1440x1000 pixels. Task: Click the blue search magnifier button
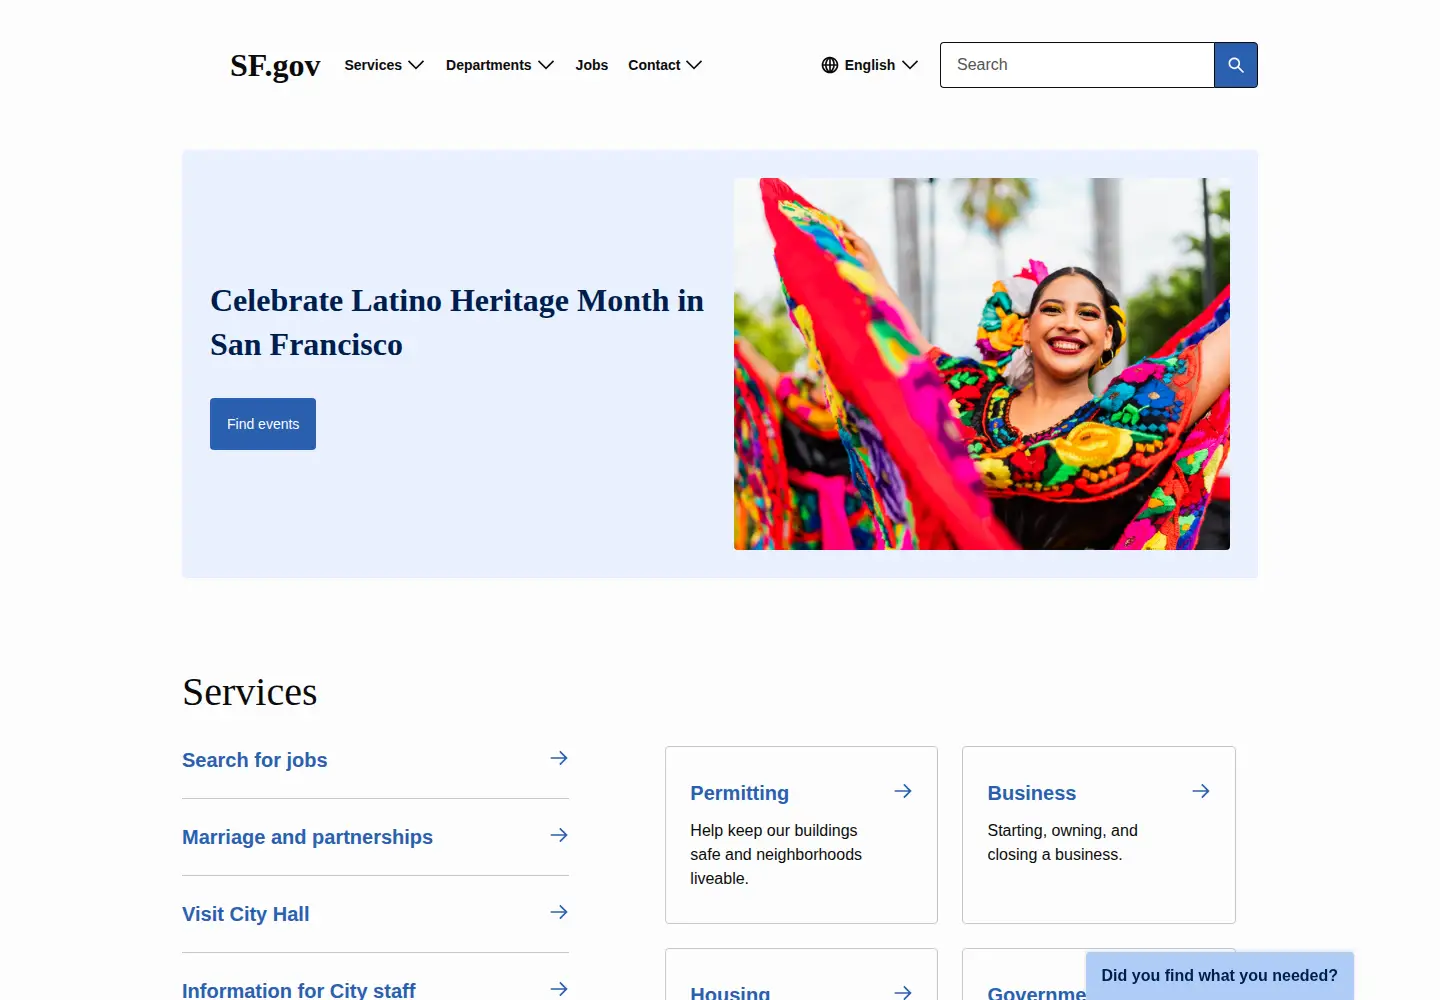click(1236, 65)
